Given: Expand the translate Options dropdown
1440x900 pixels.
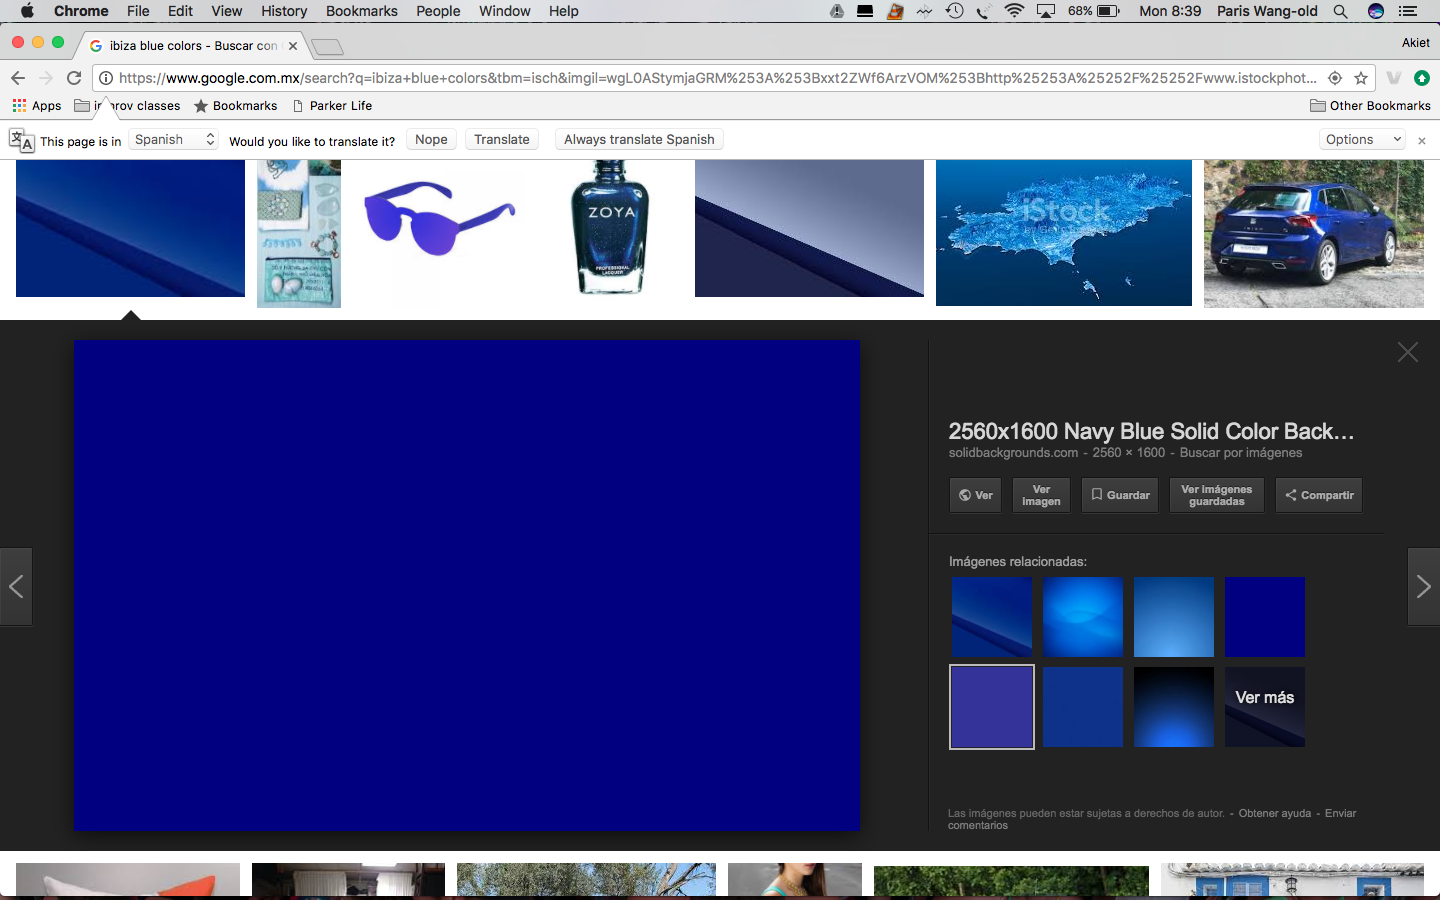Looking at the screenshot, I should [1362, 140].
